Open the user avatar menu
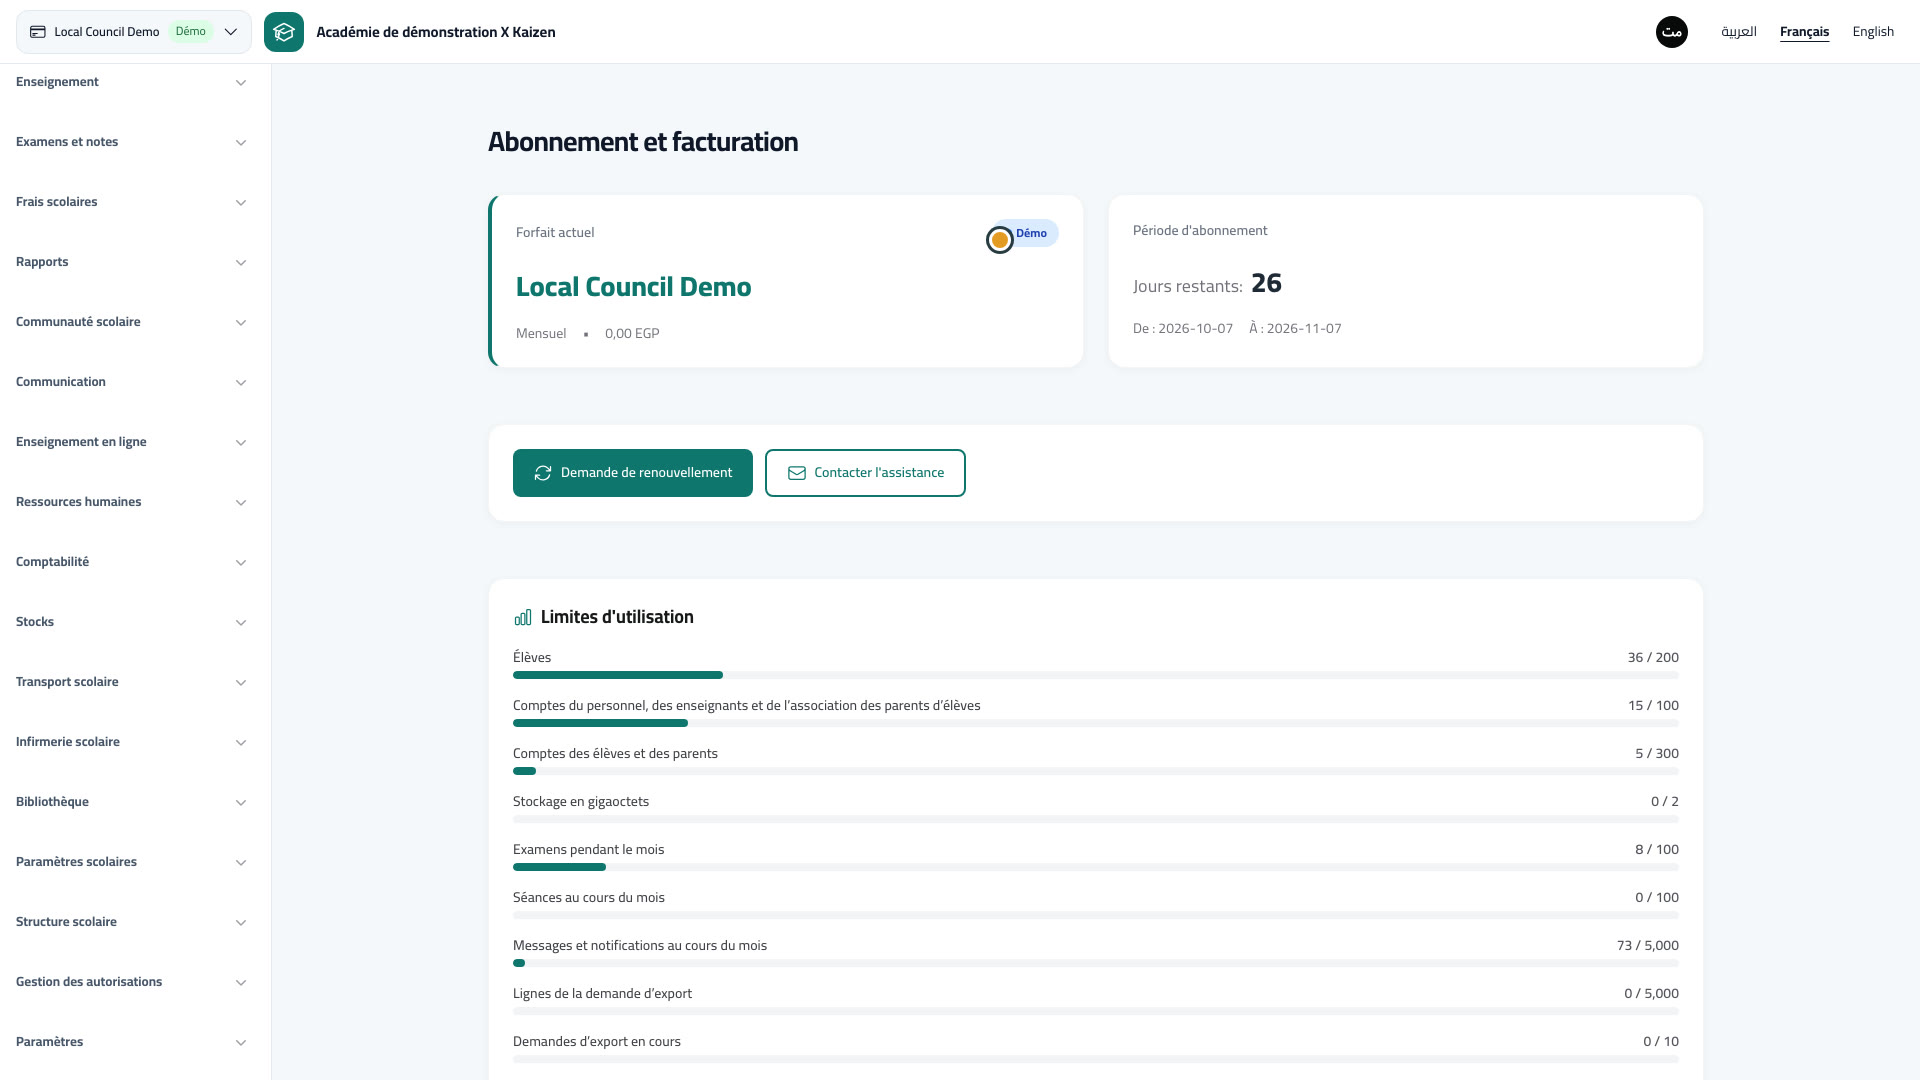 pyautogui.click(x=1672, y=32)
